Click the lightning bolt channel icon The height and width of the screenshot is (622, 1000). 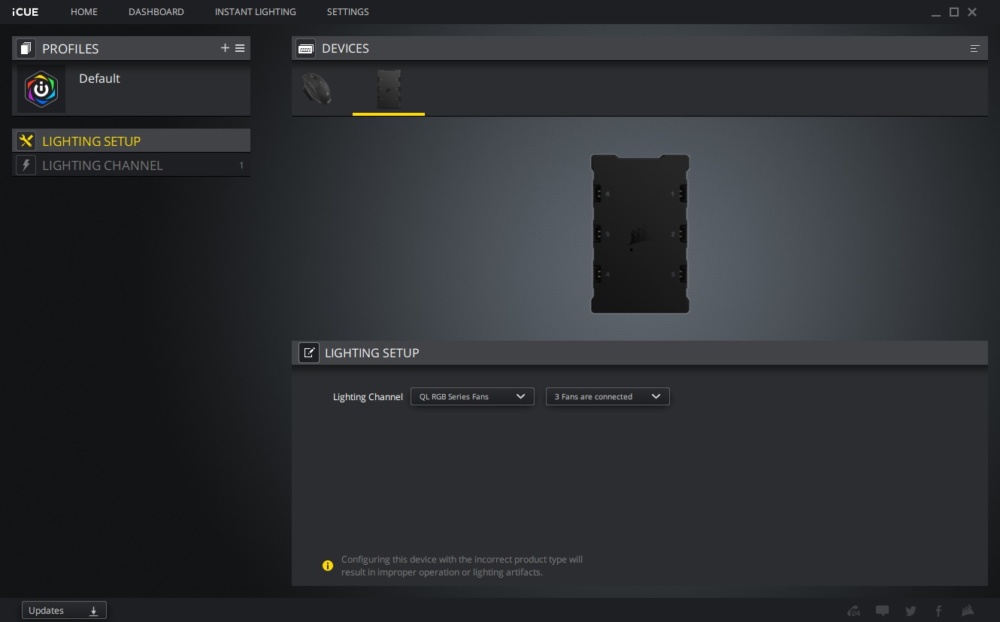point(26,165)
